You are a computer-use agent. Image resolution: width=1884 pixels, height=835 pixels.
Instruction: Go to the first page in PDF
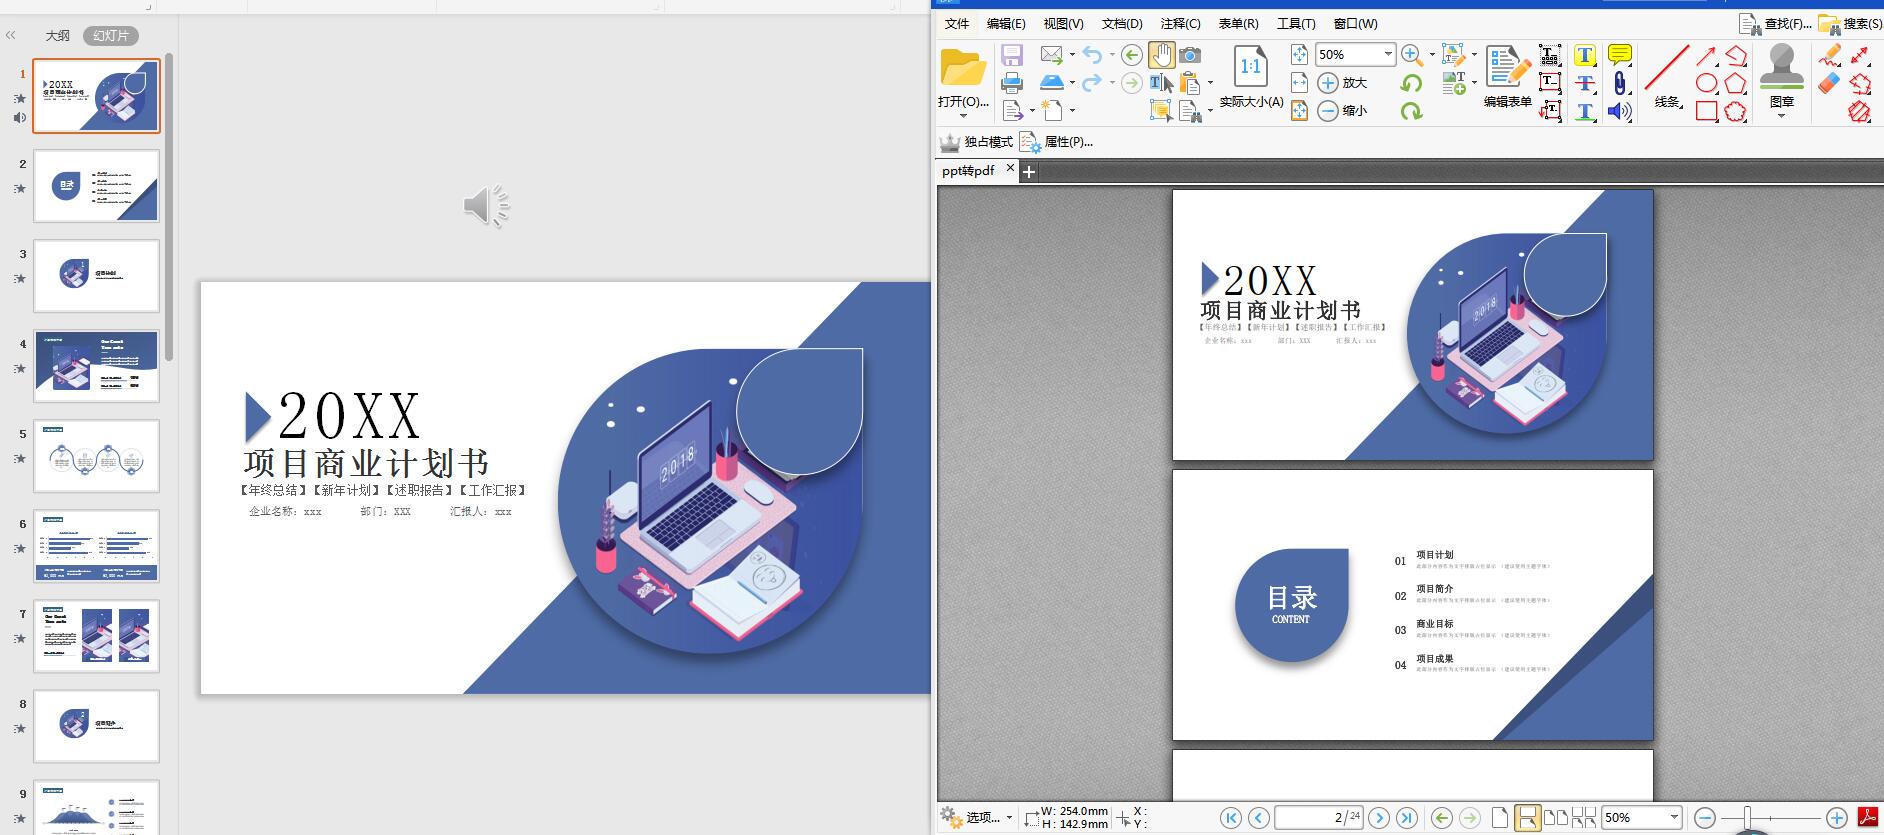coord(1231,818)
